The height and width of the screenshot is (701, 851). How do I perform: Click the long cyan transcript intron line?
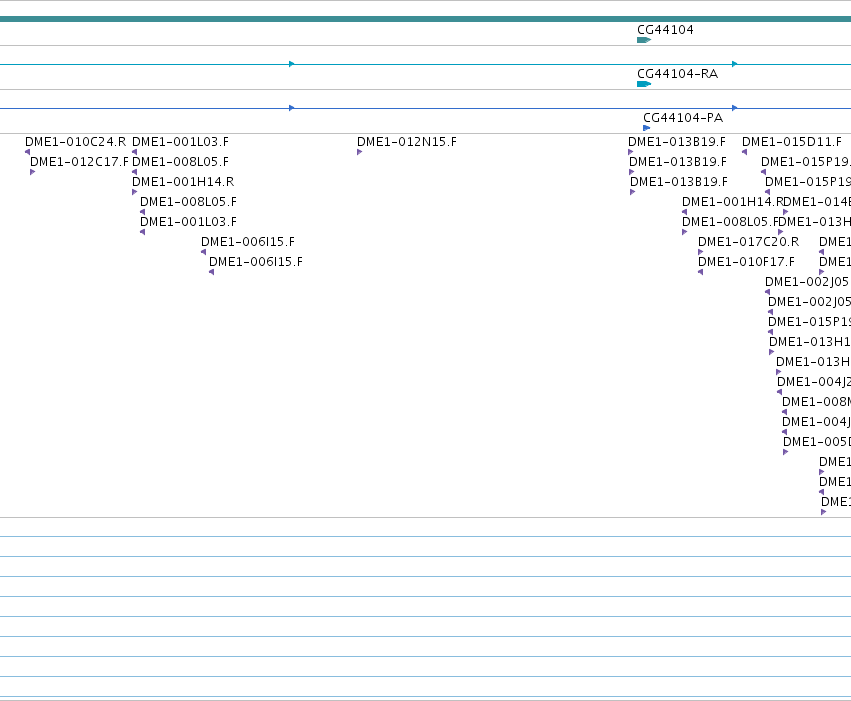(426, 64)
